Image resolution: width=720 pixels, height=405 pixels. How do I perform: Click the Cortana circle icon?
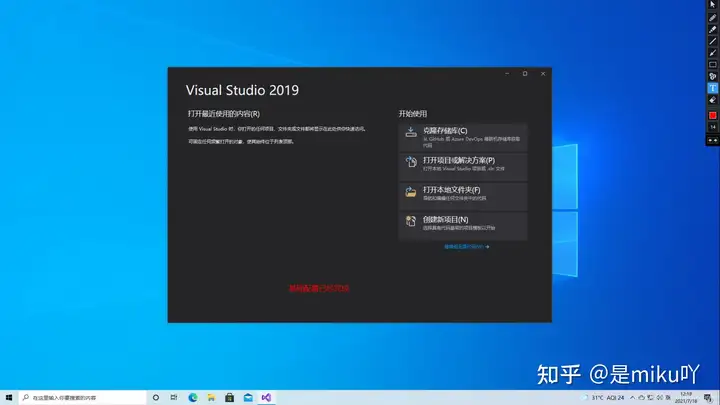pyautogui.click(x=156, y=397)
